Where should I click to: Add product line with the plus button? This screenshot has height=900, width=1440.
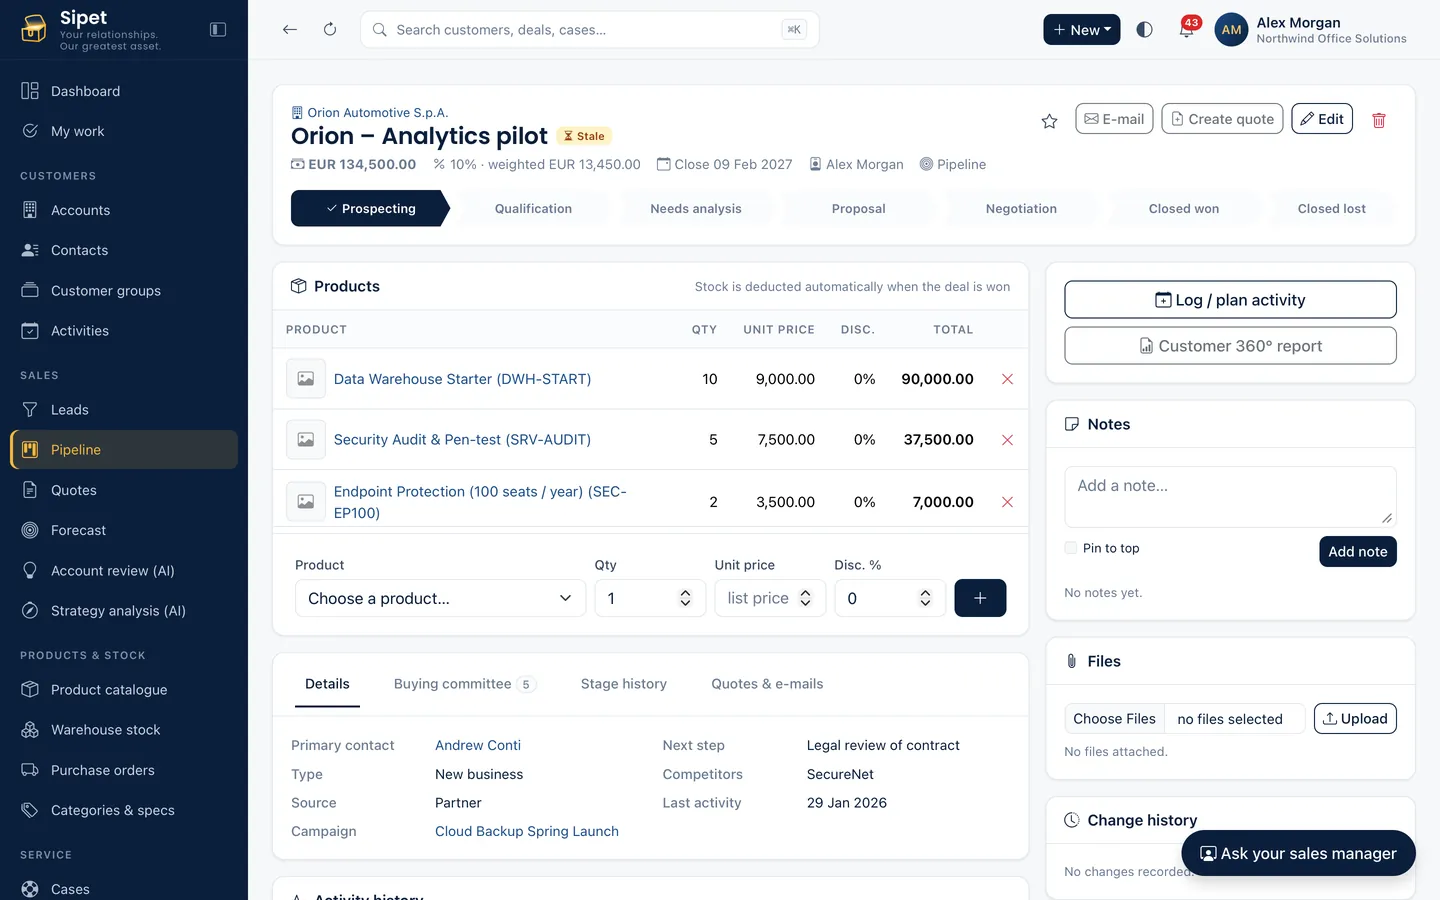[980, 598]
